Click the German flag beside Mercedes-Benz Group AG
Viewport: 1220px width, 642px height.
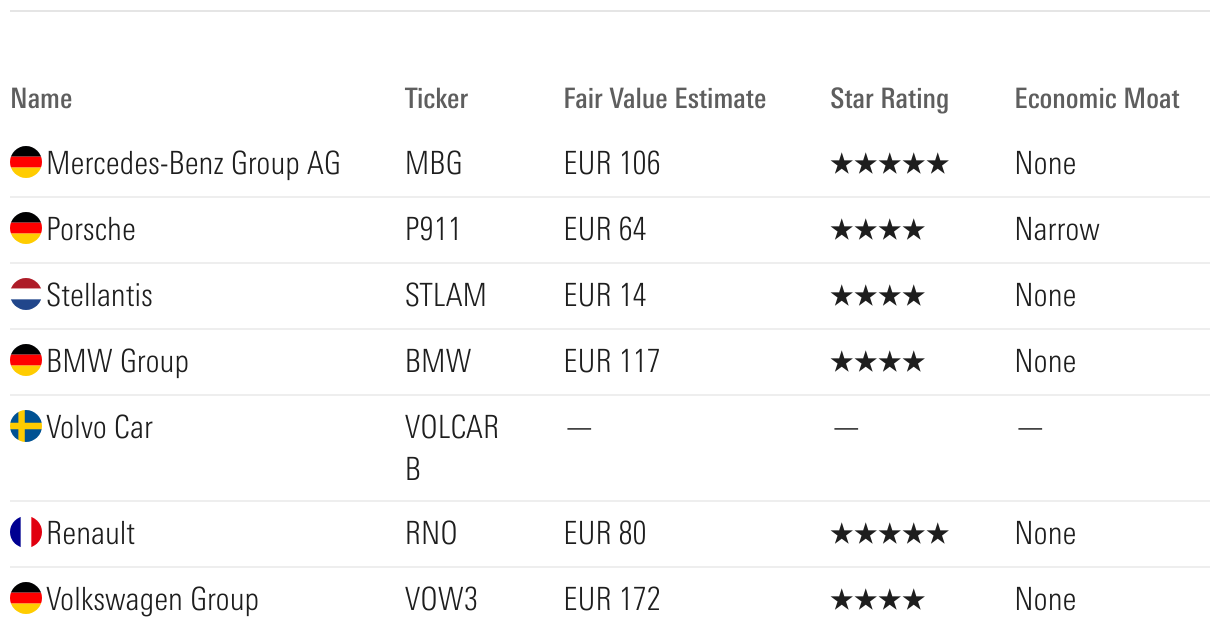coord(26,162)
